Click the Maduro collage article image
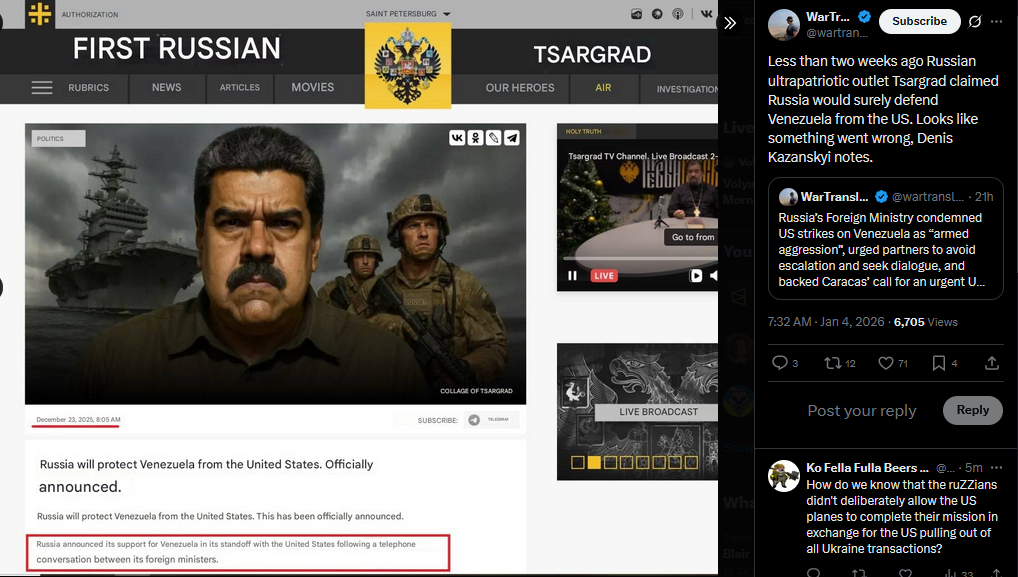Viewport: 1018px width, 577px height. 275,264
